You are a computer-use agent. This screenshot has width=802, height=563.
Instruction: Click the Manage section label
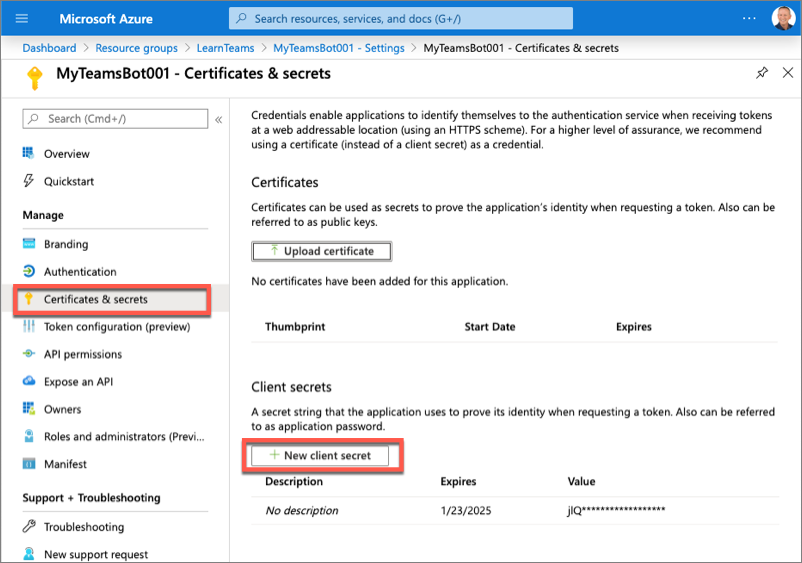click(43, 215)
